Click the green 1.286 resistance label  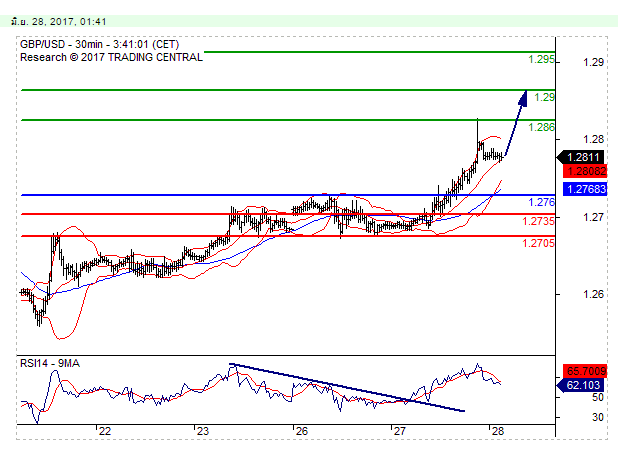(541, 127)
